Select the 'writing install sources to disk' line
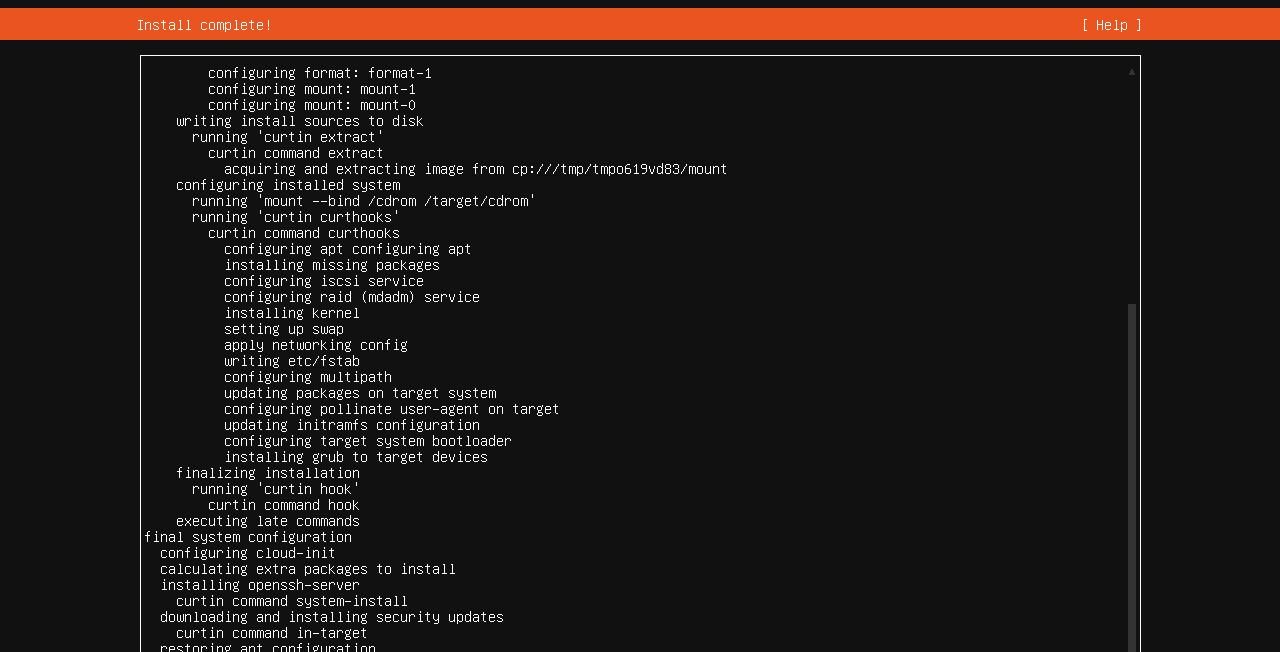This screenshot has width=1280, height=652. pyautogui.click(x=299, y=121)
